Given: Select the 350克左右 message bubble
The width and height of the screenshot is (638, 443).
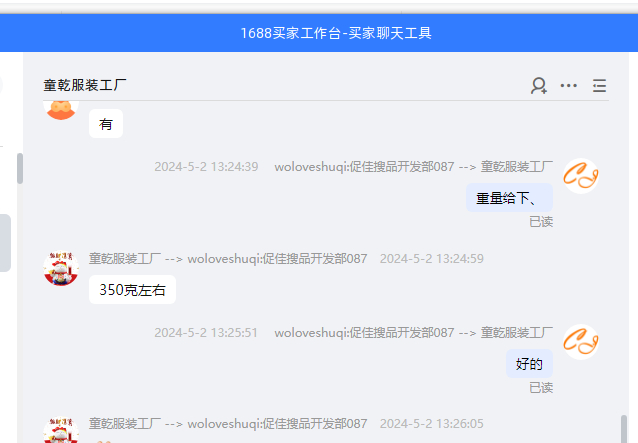Looking at the screenshot, I should coord(132,290).
